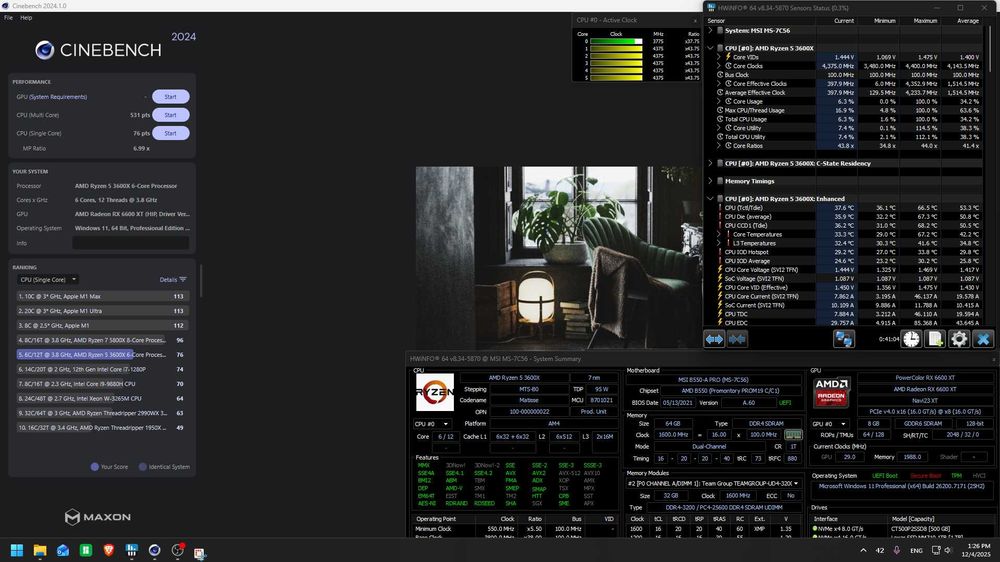Expand System: MSI MS-7C56 sensor group

click(710, 30)
